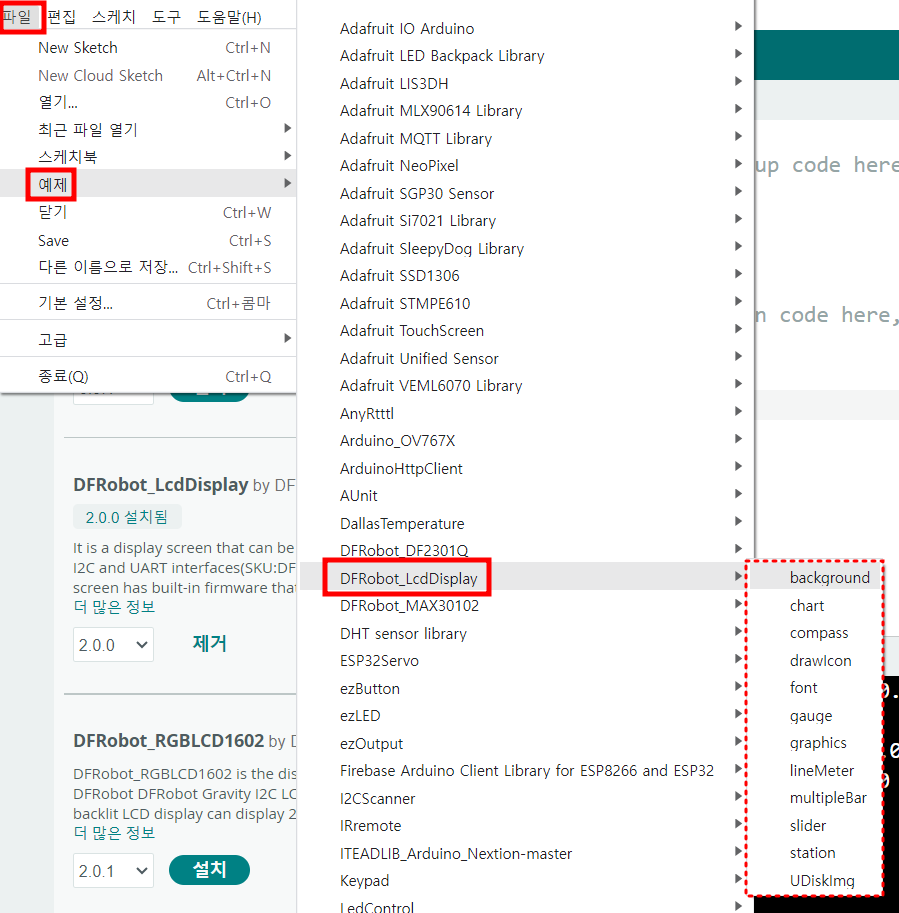The height and width of the screenshot is (913, 899).
Task: Open the 도움말(H) menu
Action: click(229, 17)
